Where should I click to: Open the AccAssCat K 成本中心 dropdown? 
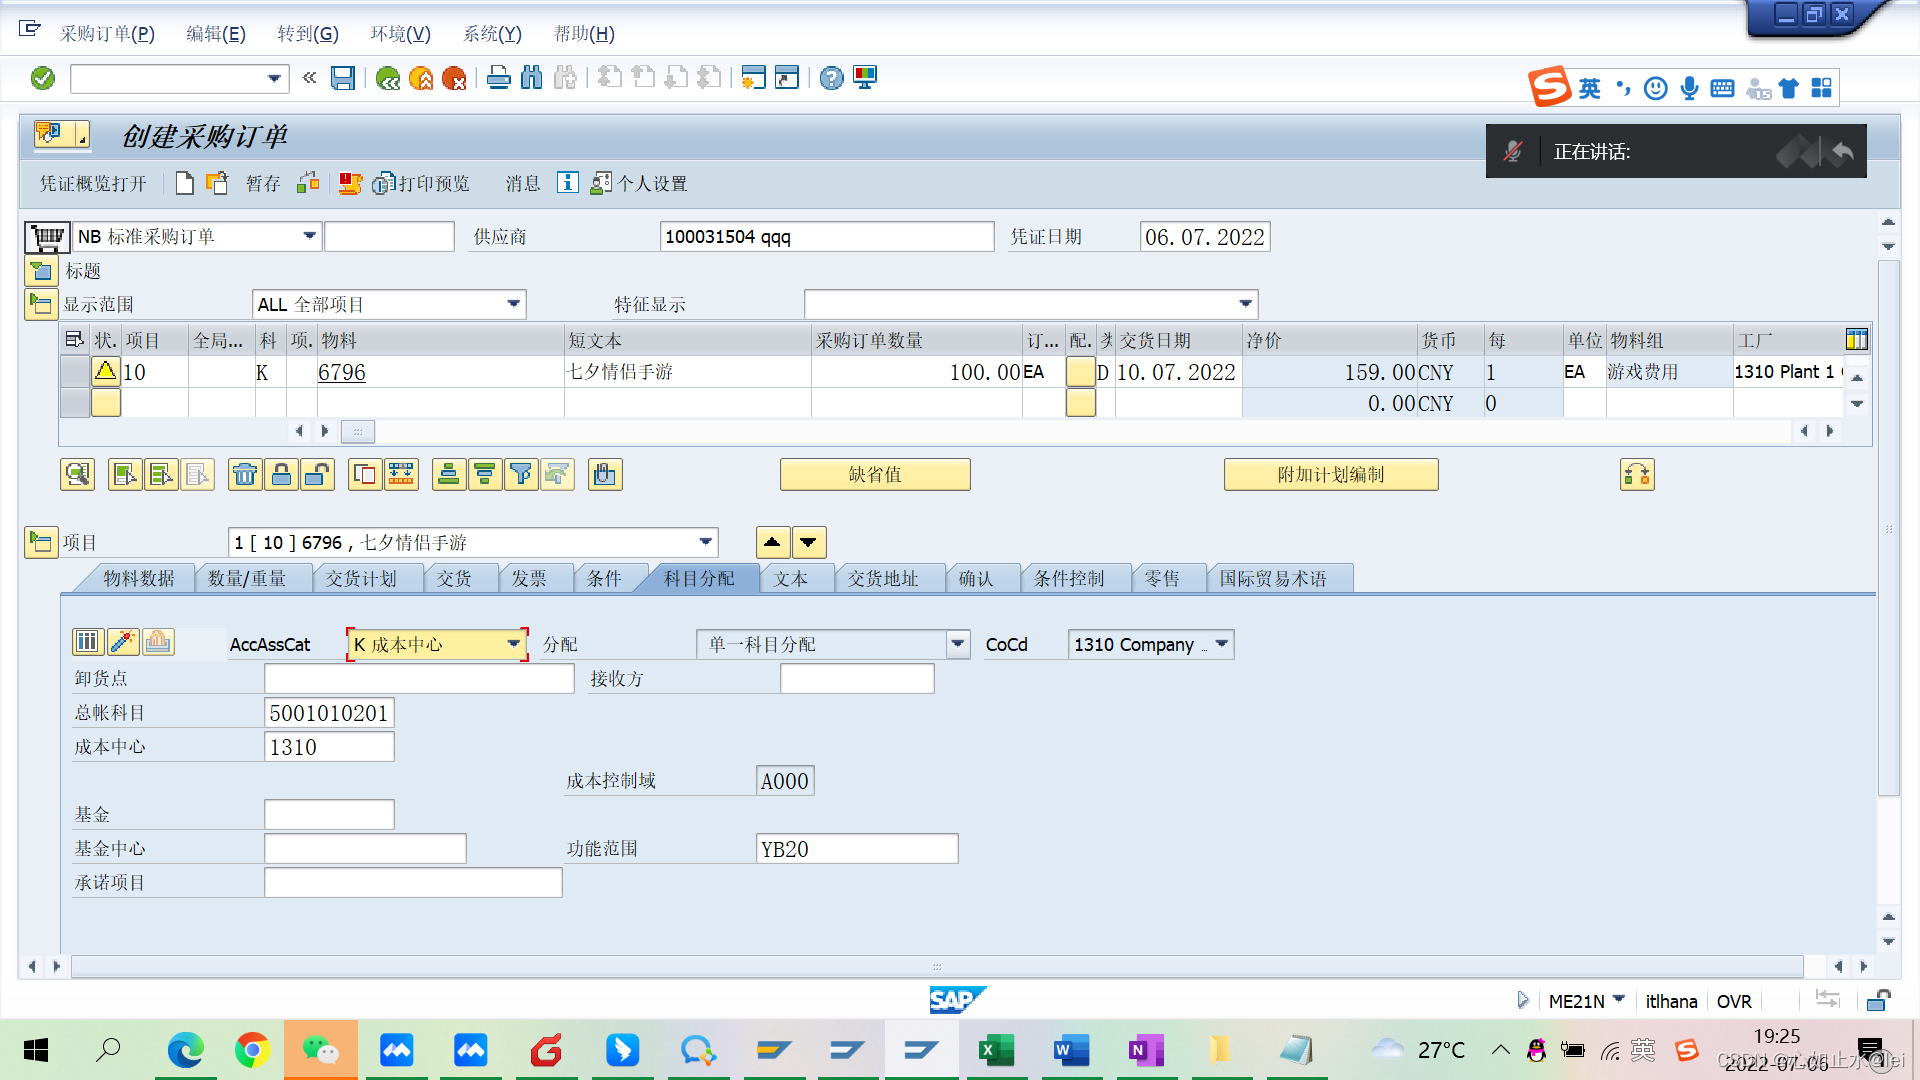pyautogui.click(x=514, y=644)
